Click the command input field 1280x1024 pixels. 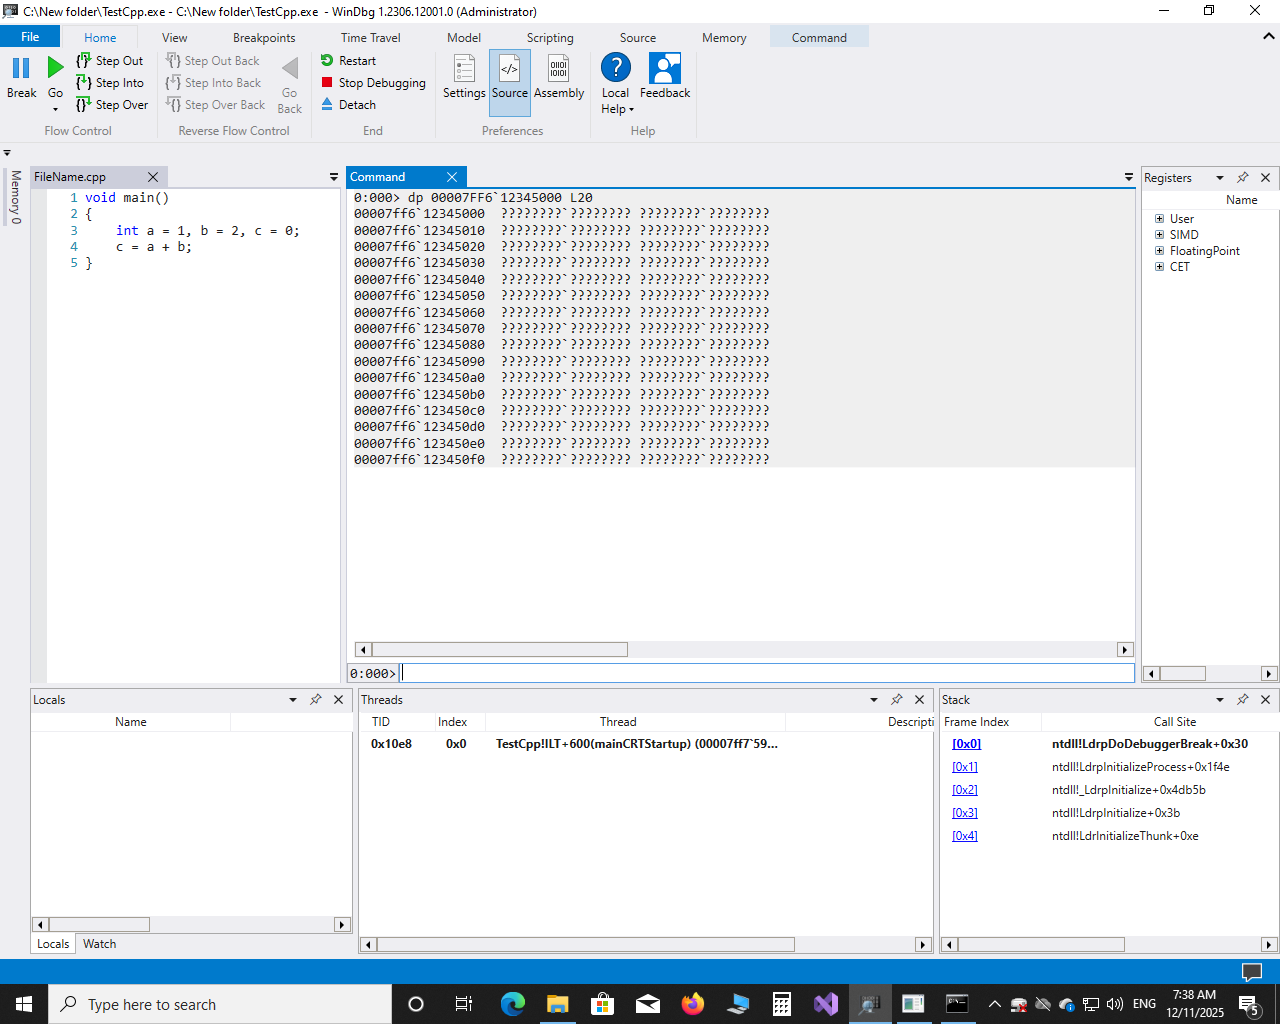tap(767, 674)
